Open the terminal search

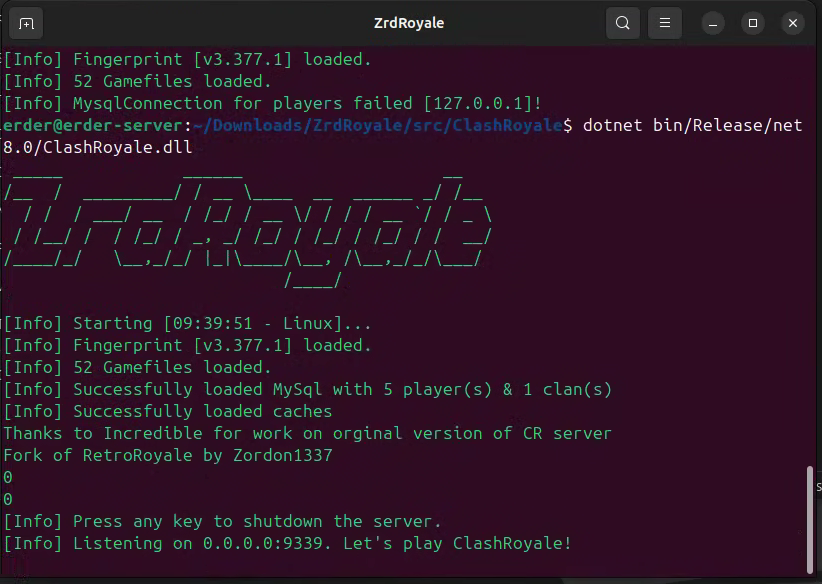point(622,23)
